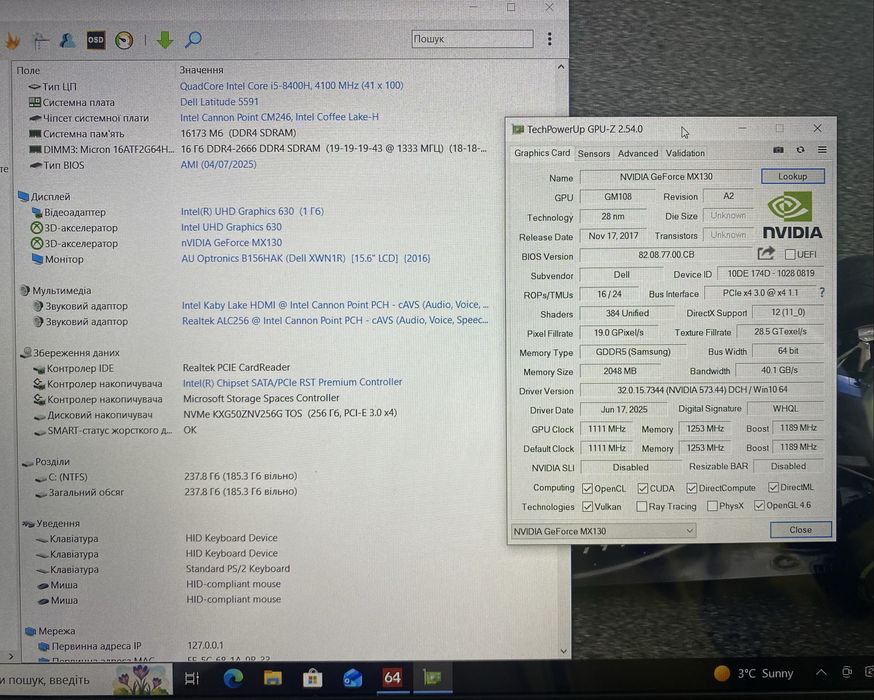Open Microsoft Edge from the taskbar
Viewport: 874px width, 700px height.
pyautogui.click(x=234, y=678)
